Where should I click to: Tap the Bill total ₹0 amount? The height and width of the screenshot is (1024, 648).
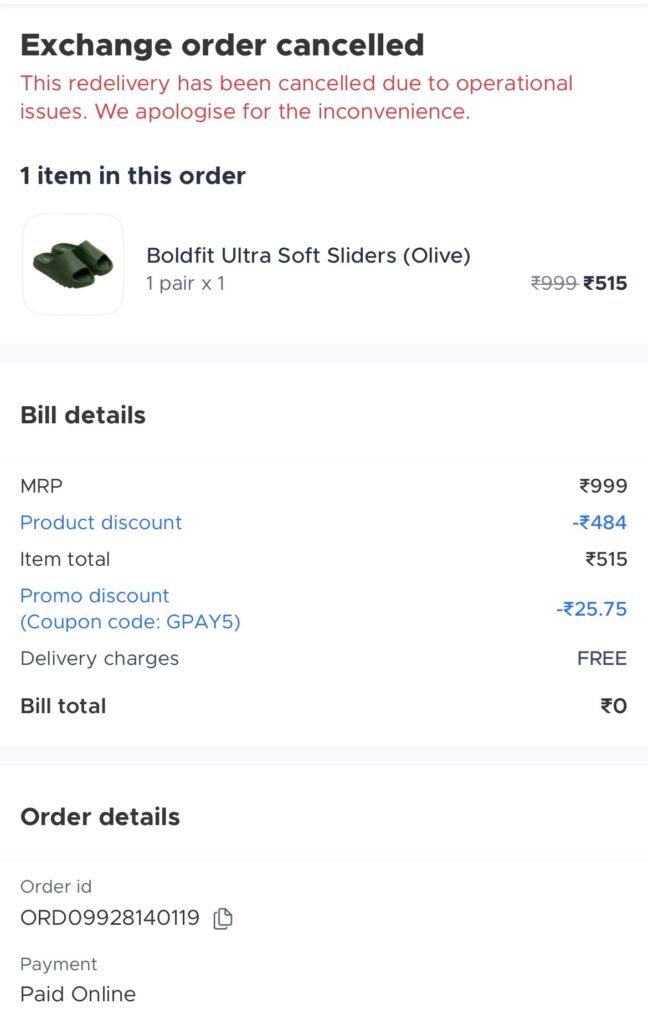(x=613, y=706)
